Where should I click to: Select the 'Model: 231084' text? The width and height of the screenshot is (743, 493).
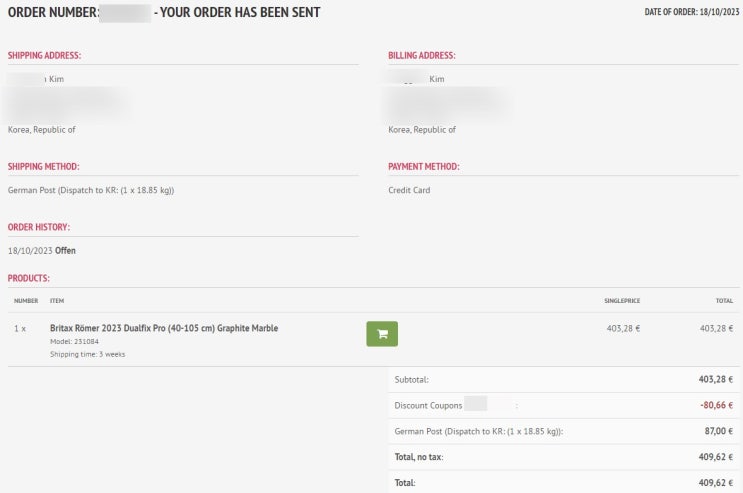click(x=74, y=341)
